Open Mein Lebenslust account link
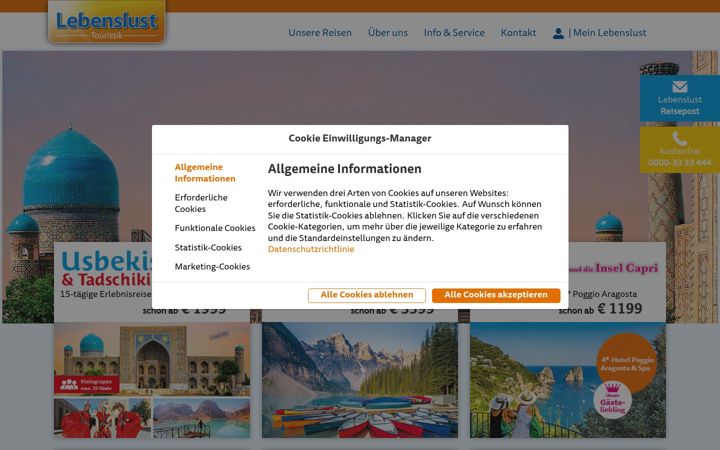 click(609, 33)
